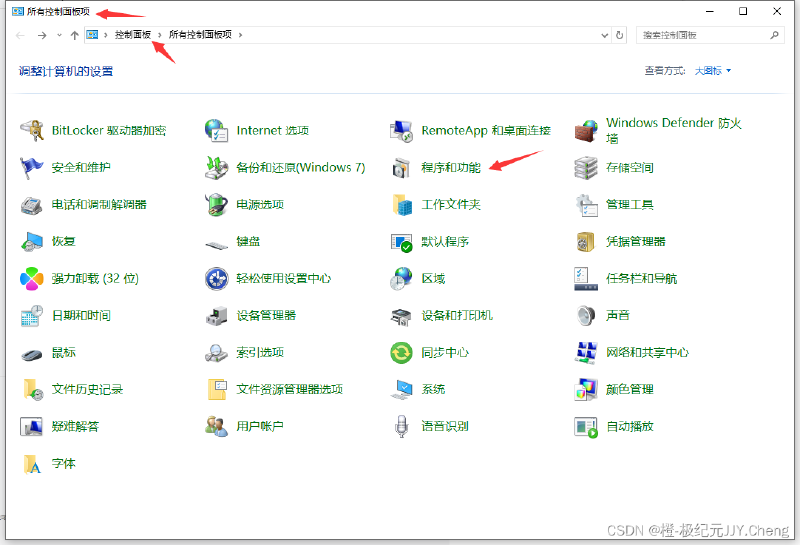The height and width of the screenshot is (545, 800).
Task: Click the 设备和打印机 printer icon
Action: (x=401, y=316)
